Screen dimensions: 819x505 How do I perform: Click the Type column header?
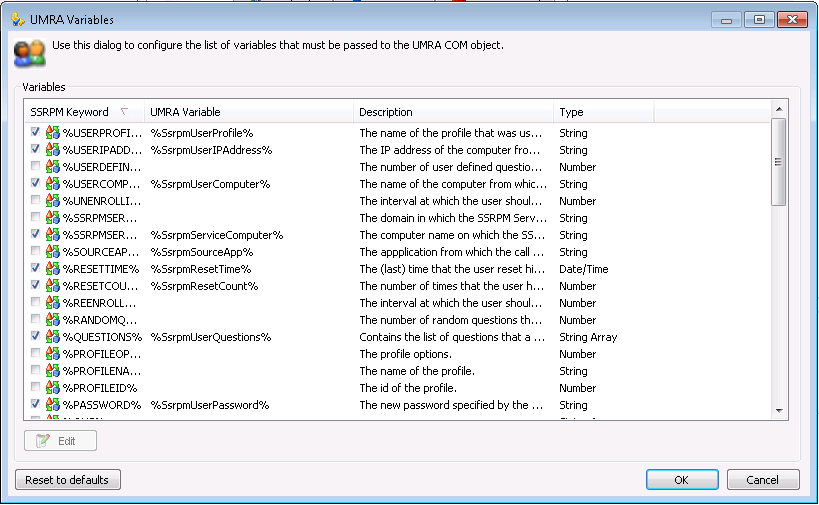603,112
